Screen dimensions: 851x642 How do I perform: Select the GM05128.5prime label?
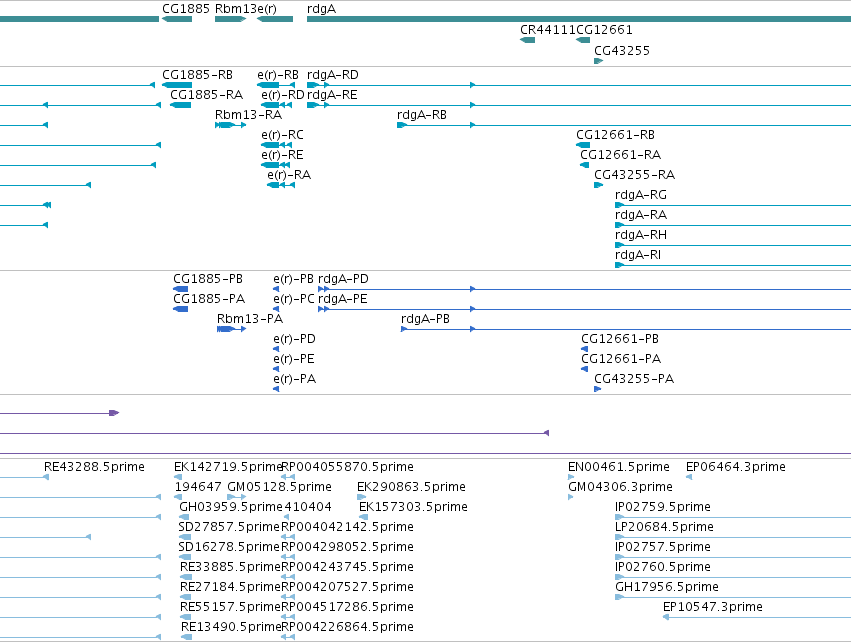click(x=280, y=487)
